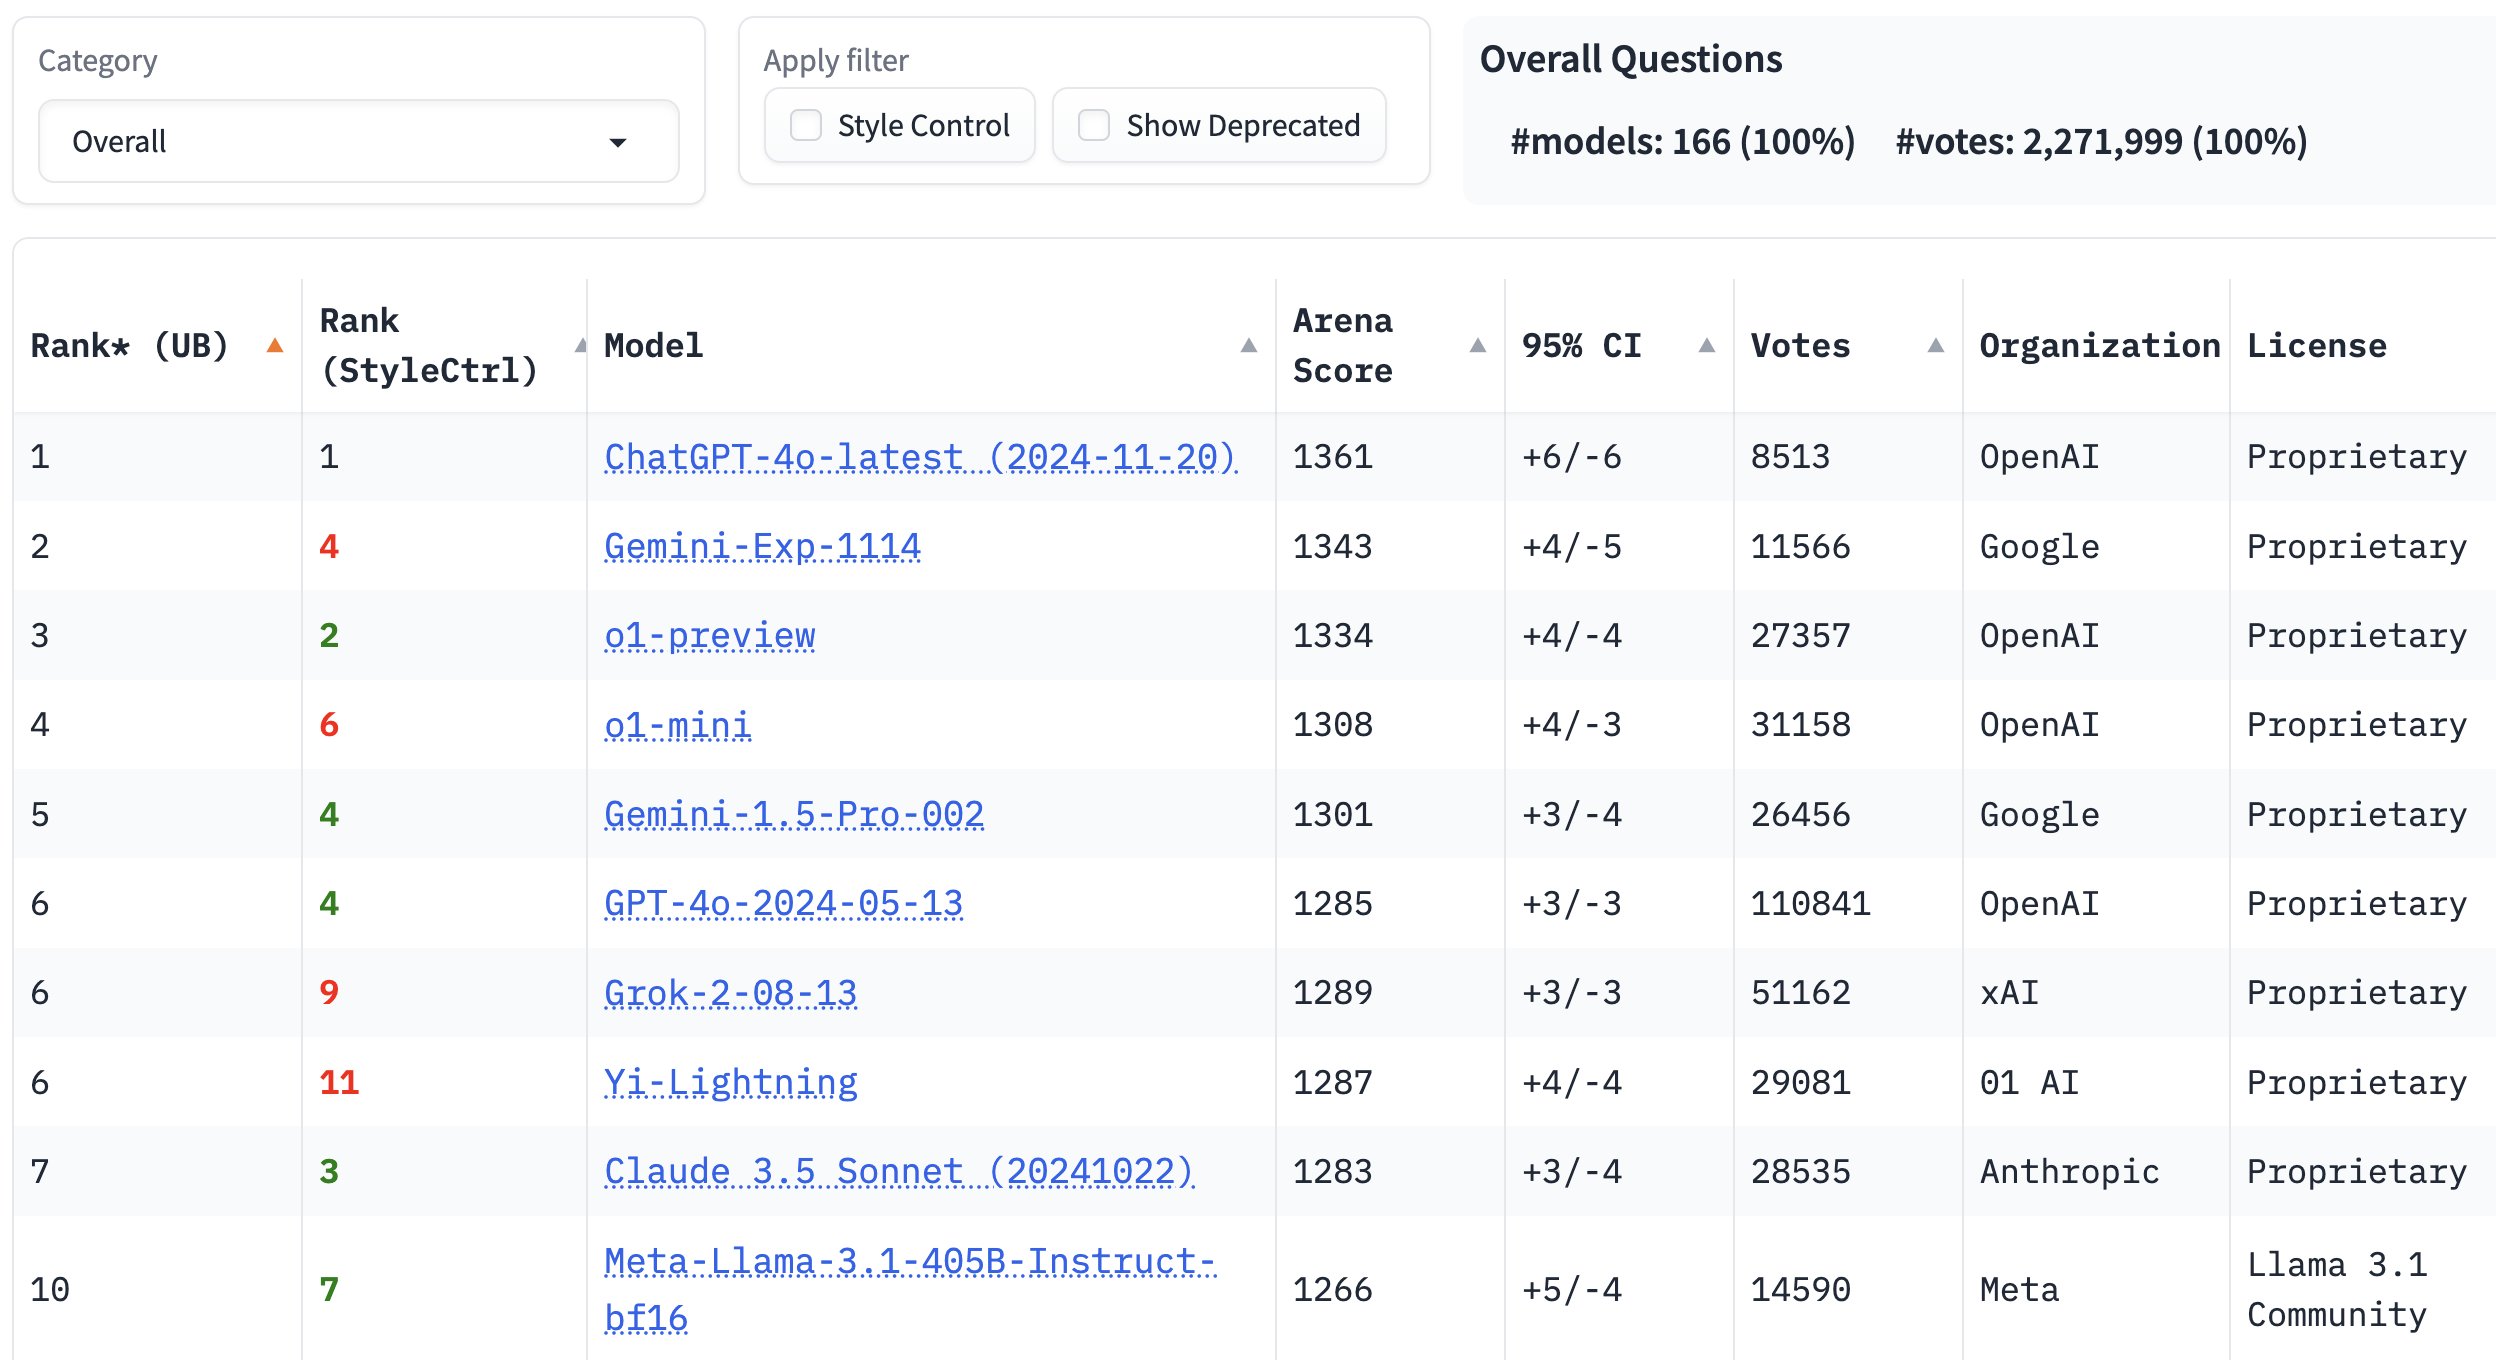The height and width of the screenshot is (1360, 2496).
Task: Open Claude 3.5 Sonnet (20241022) link
Action: [899, 1172]
